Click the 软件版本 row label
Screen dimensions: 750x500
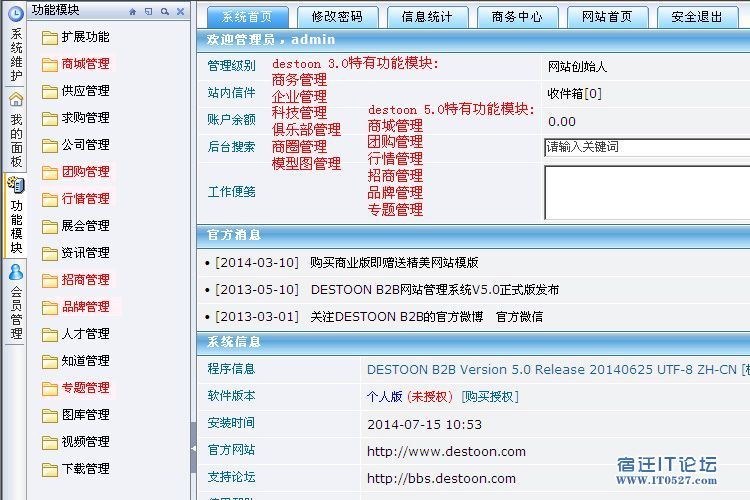pos(232,396)
